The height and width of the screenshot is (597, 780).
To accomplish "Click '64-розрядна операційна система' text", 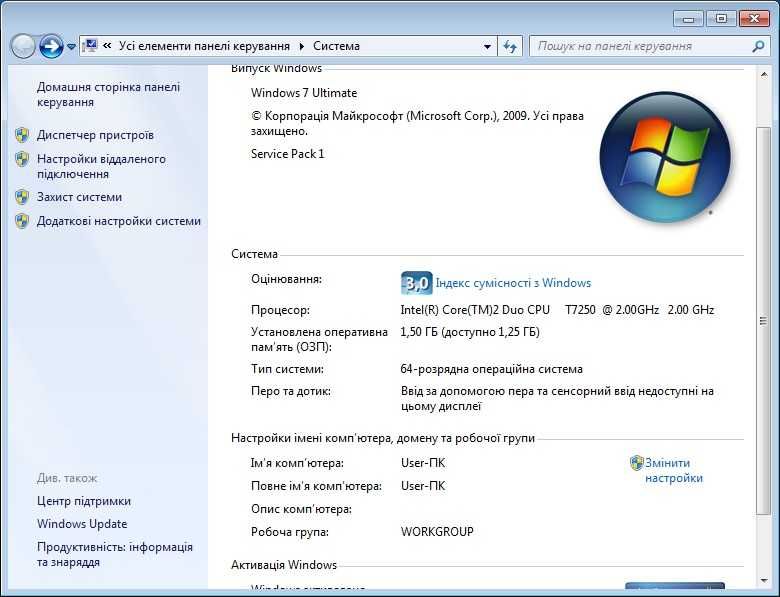I will click(491, 369).
